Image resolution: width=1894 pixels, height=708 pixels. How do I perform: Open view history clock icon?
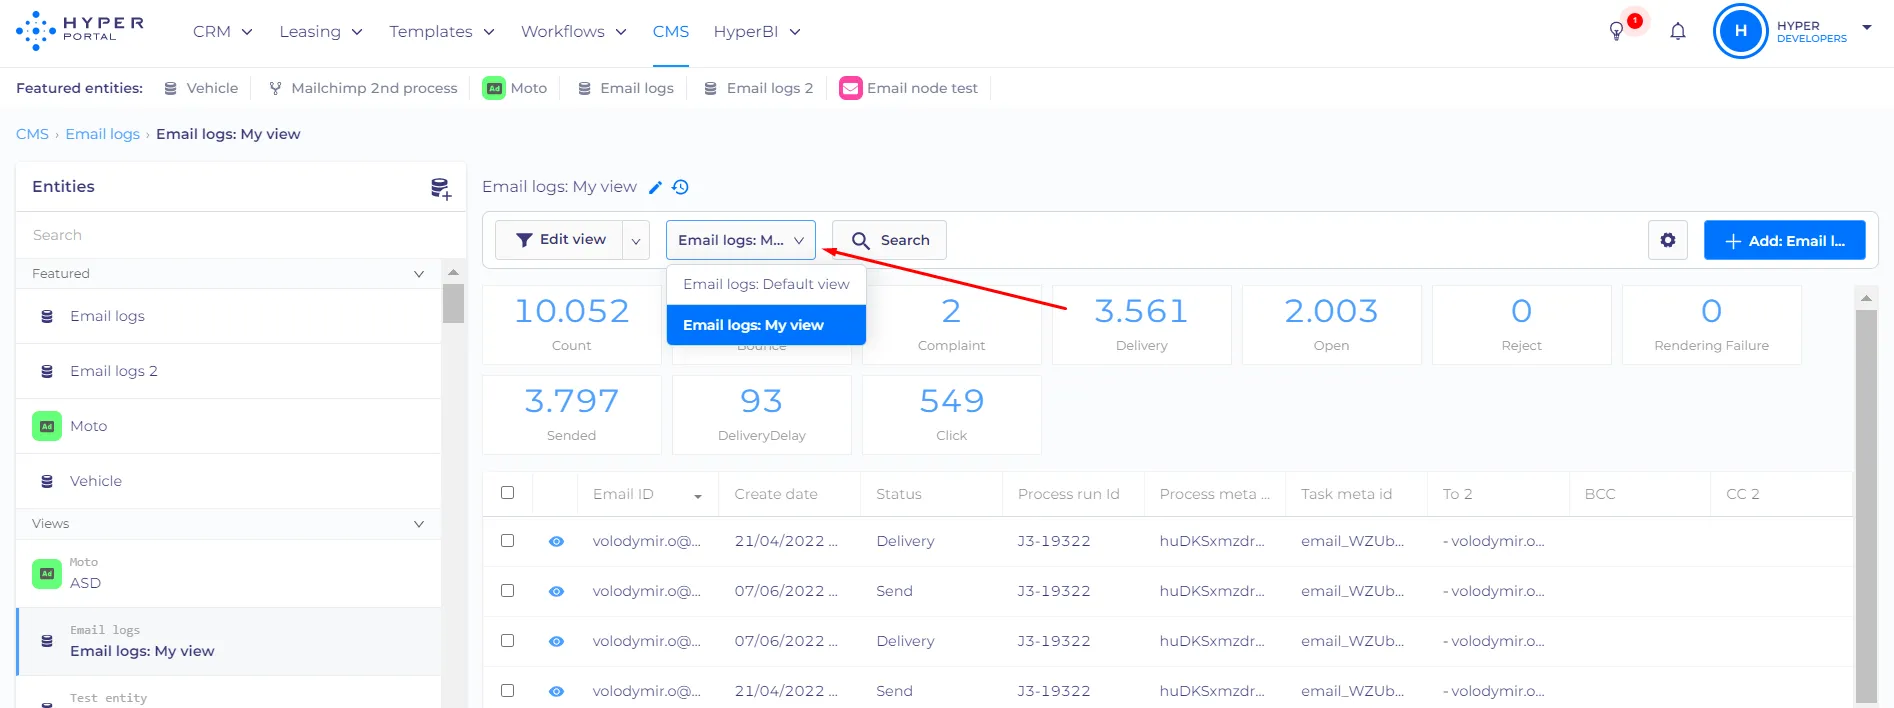(x=681, y=187)
